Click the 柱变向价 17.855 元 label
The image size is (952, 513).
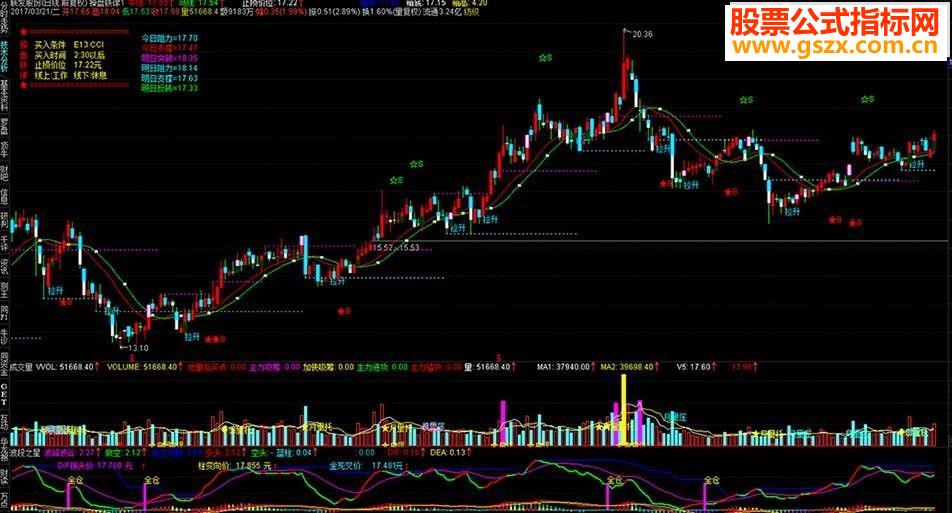pyautogui.click(x=234, y=466)
